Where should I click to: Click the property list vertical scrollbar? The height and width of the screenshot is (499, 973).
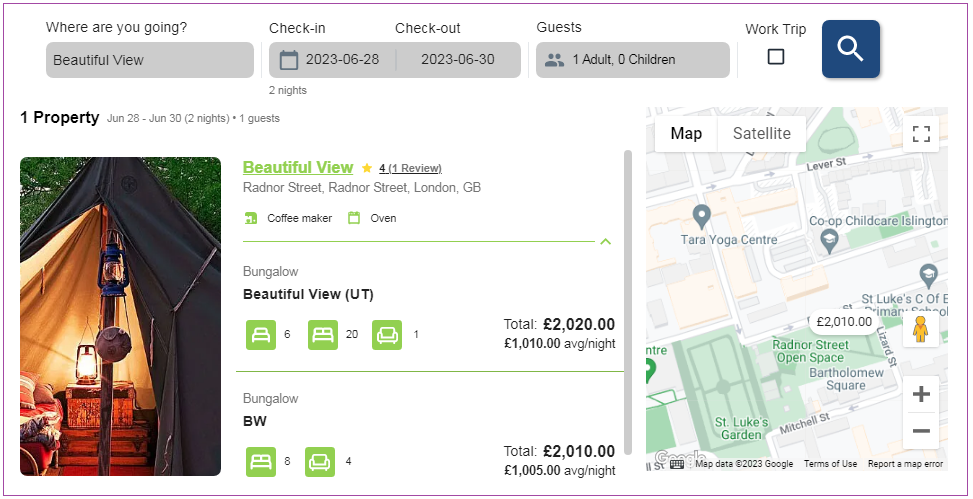point(627,302)
